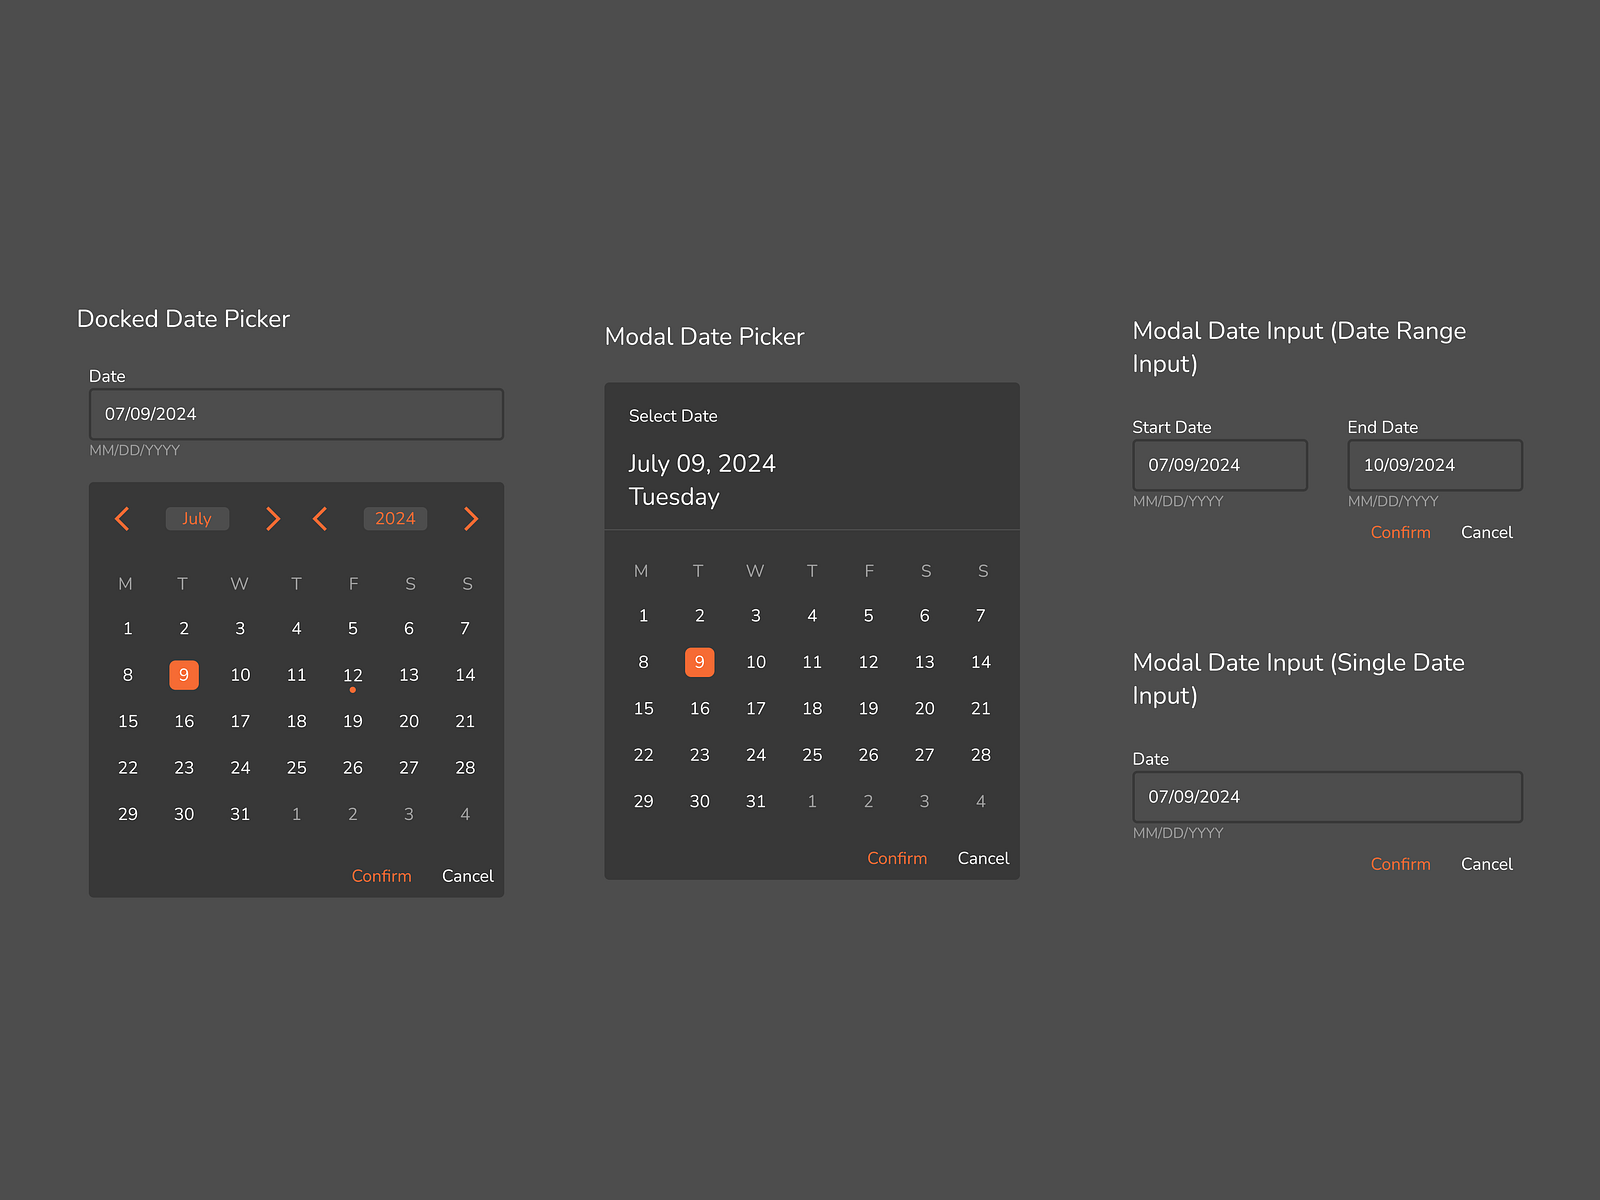Click the M weekday column header in modal picker

(641, 570)
